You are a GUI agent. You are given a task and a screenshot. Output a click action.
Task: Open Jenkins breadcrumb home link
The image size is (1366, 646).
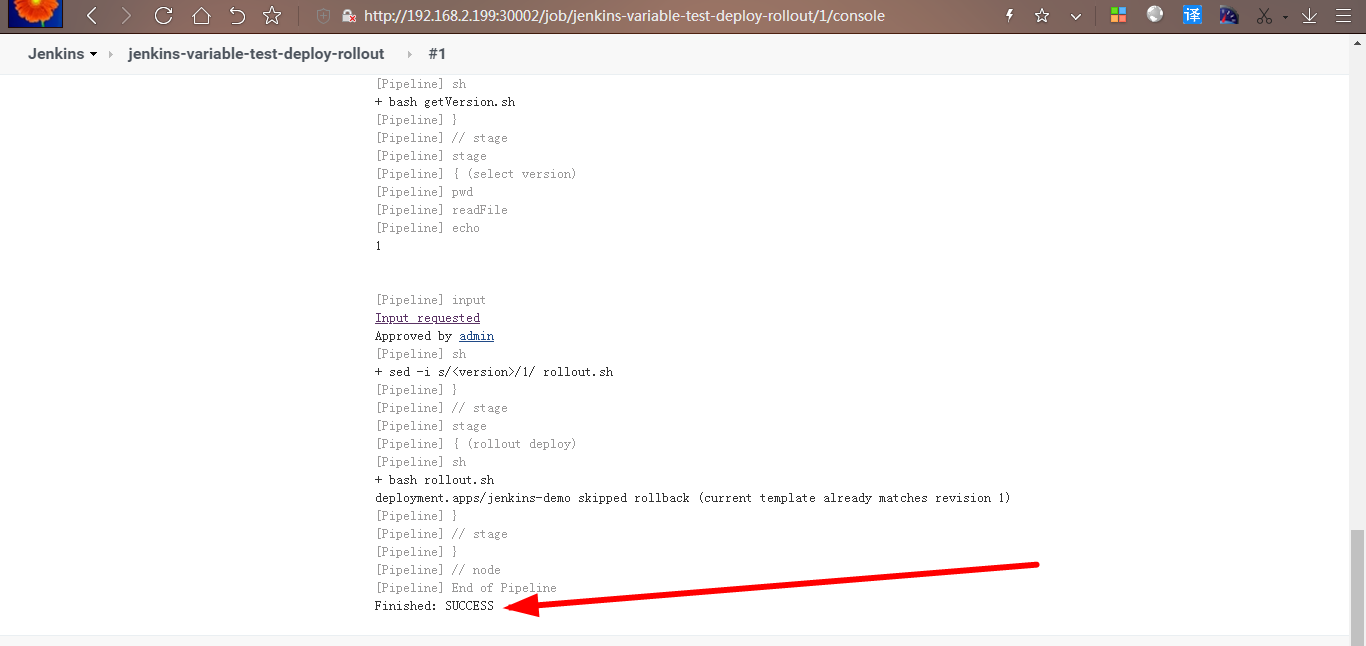[x=56, y=54]
